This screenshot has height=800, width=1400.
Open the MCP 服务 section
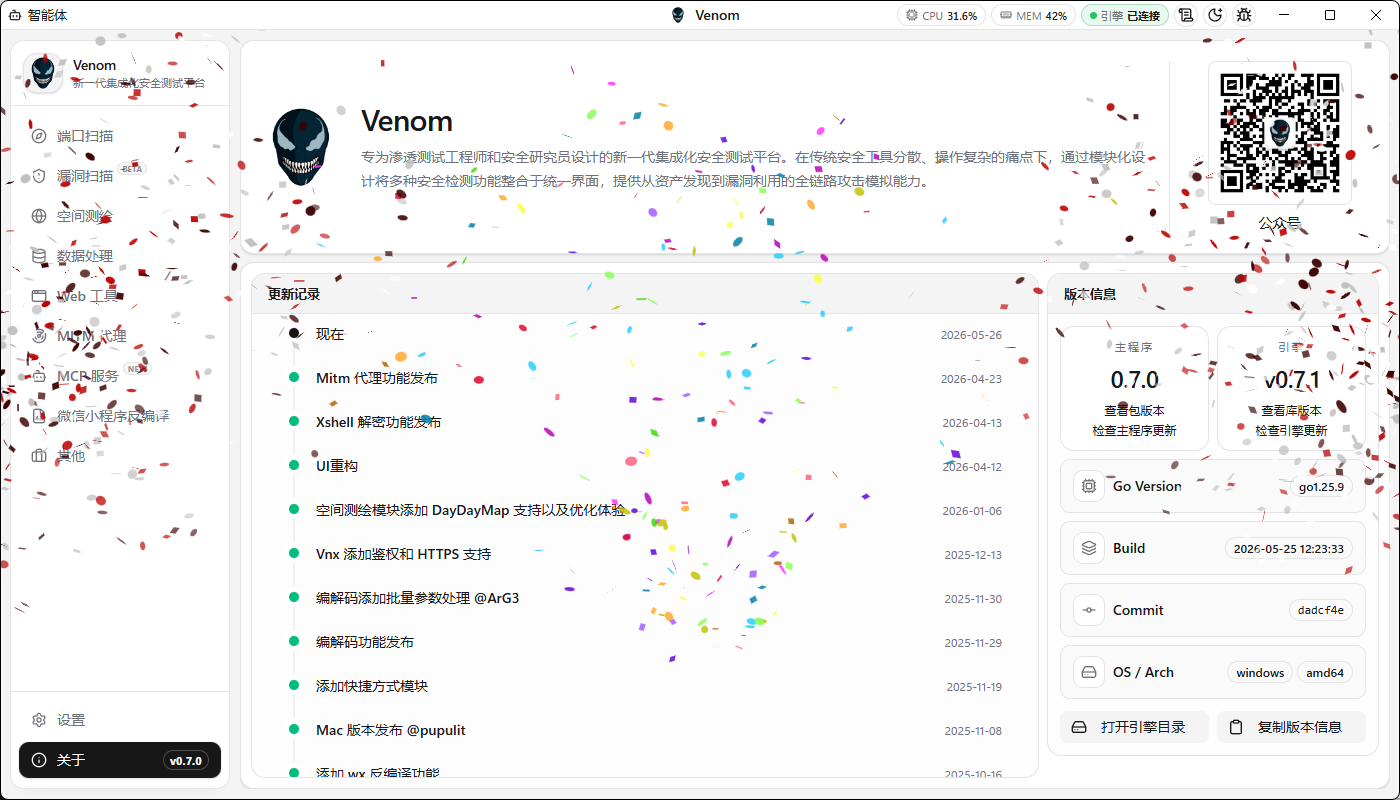[x=120, y=376]
